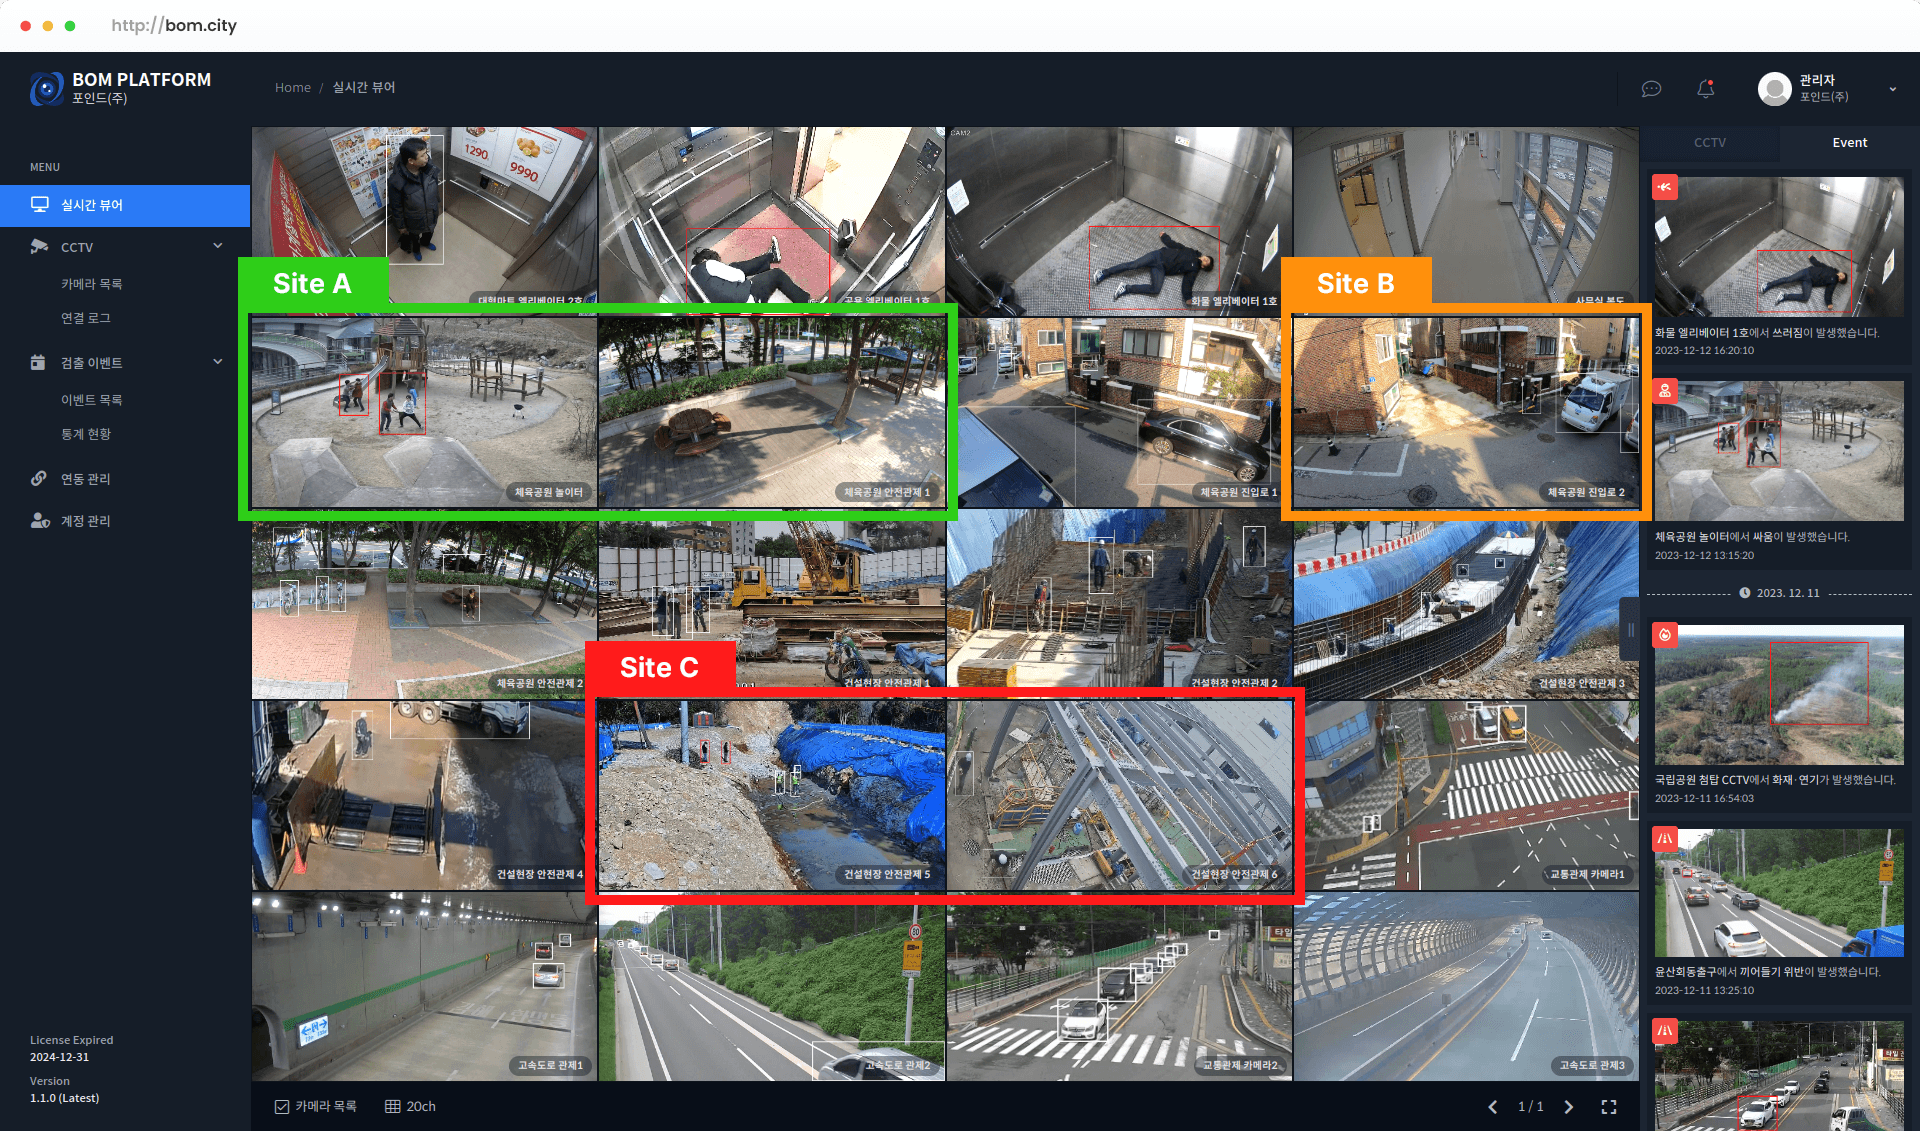Click the fire event badge icon
The height and width of the screenshot is (1131, 1920).
pyautogui.click(x=1665, y=634)
